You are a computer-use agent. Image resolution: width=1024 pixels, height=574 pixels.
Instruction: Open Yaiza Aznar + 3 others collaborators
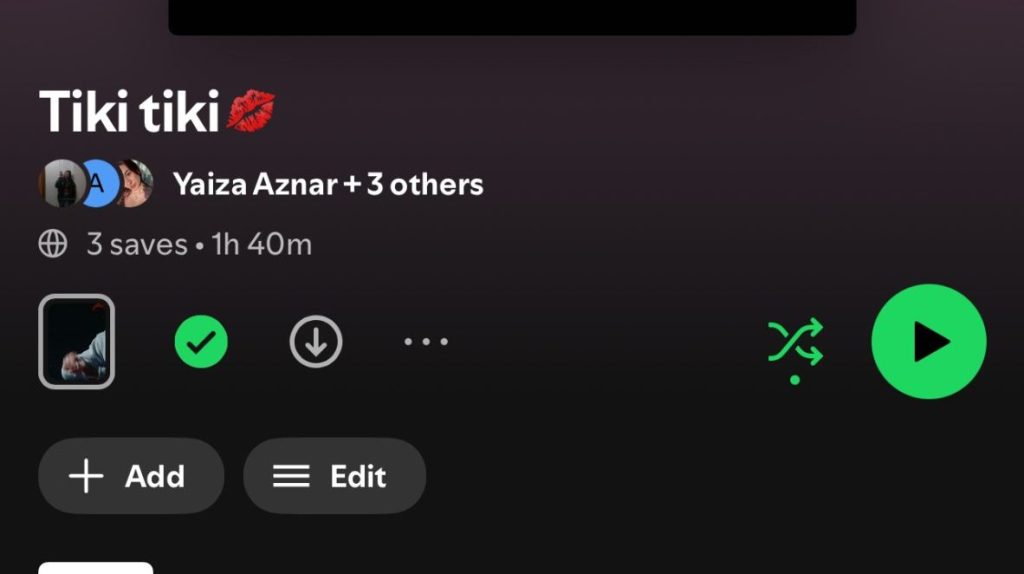tap(328, 184)
